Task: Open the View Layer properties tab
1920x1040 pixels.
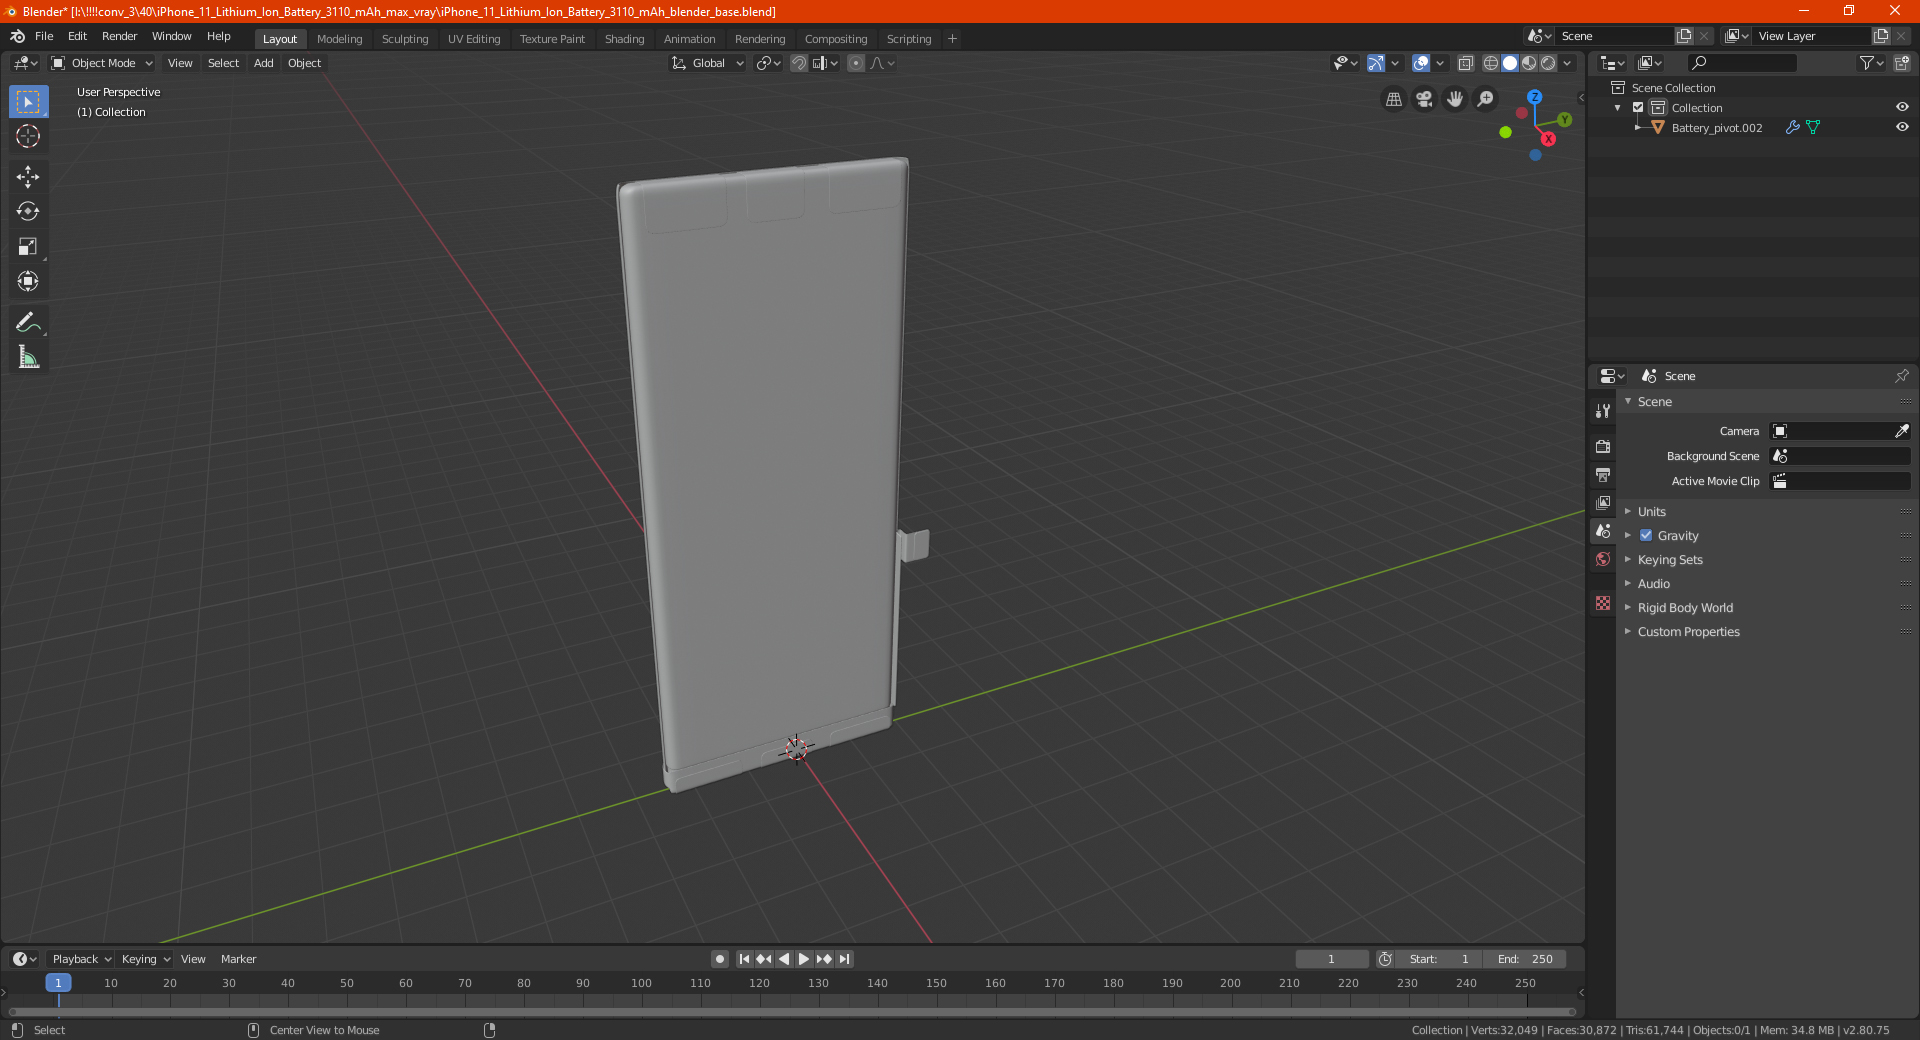Action: click(x=1603, y=502)
